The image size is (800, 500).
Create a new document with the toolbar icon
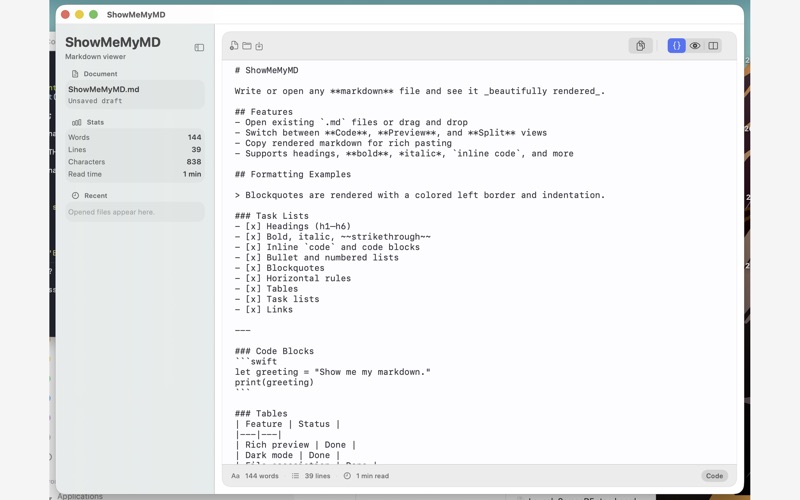[x=234, y=46]
